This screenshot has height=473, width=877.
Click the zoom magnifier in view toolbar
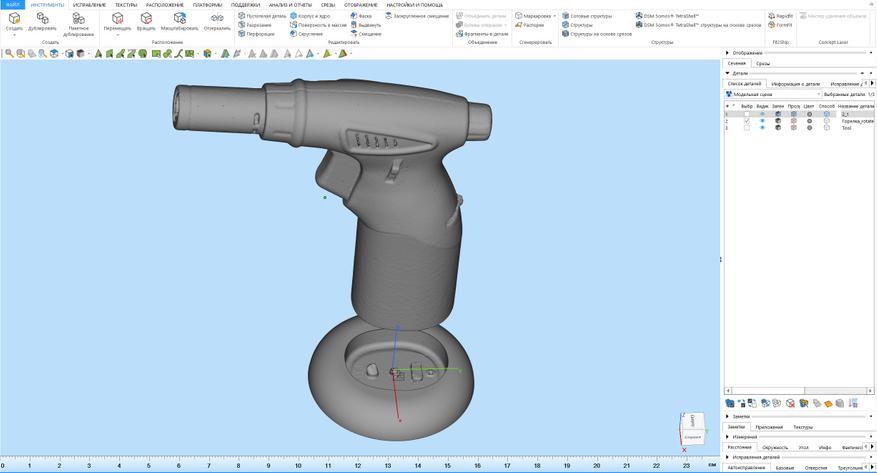coord(9,53)
